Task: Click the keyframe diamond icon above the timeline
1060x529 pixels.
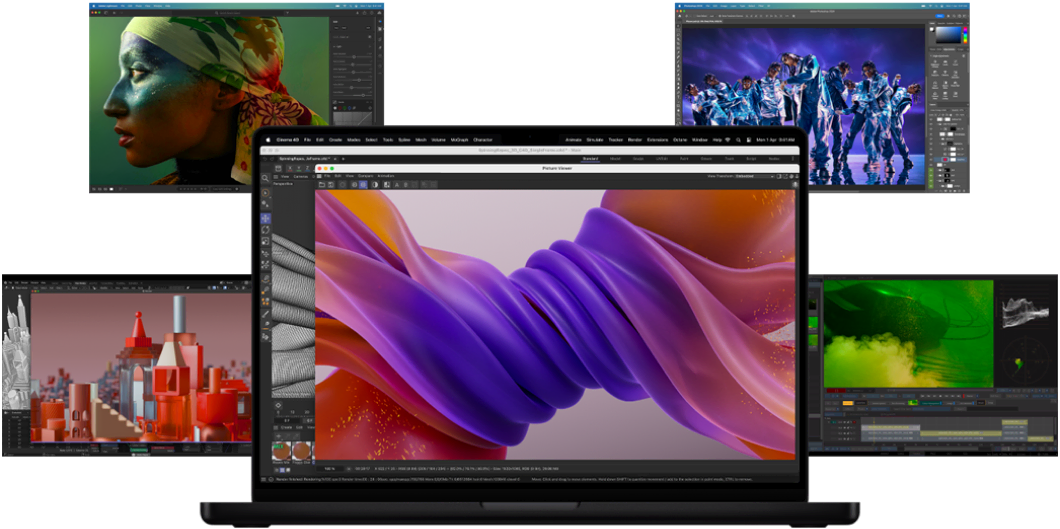Action: pyautogui.click(x=278, y=405)
